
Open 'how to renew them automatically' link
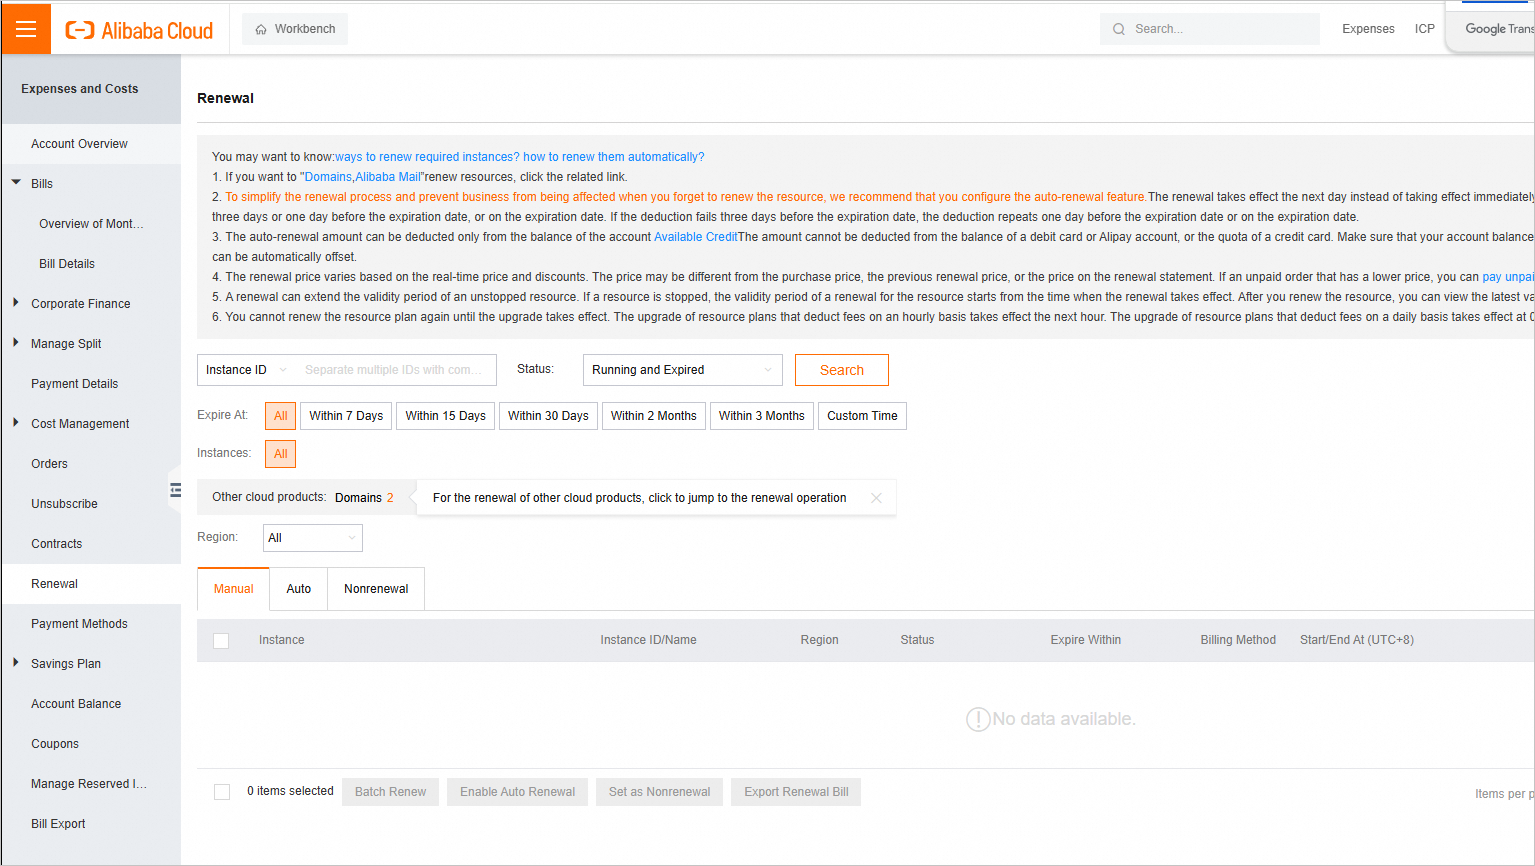614,157
